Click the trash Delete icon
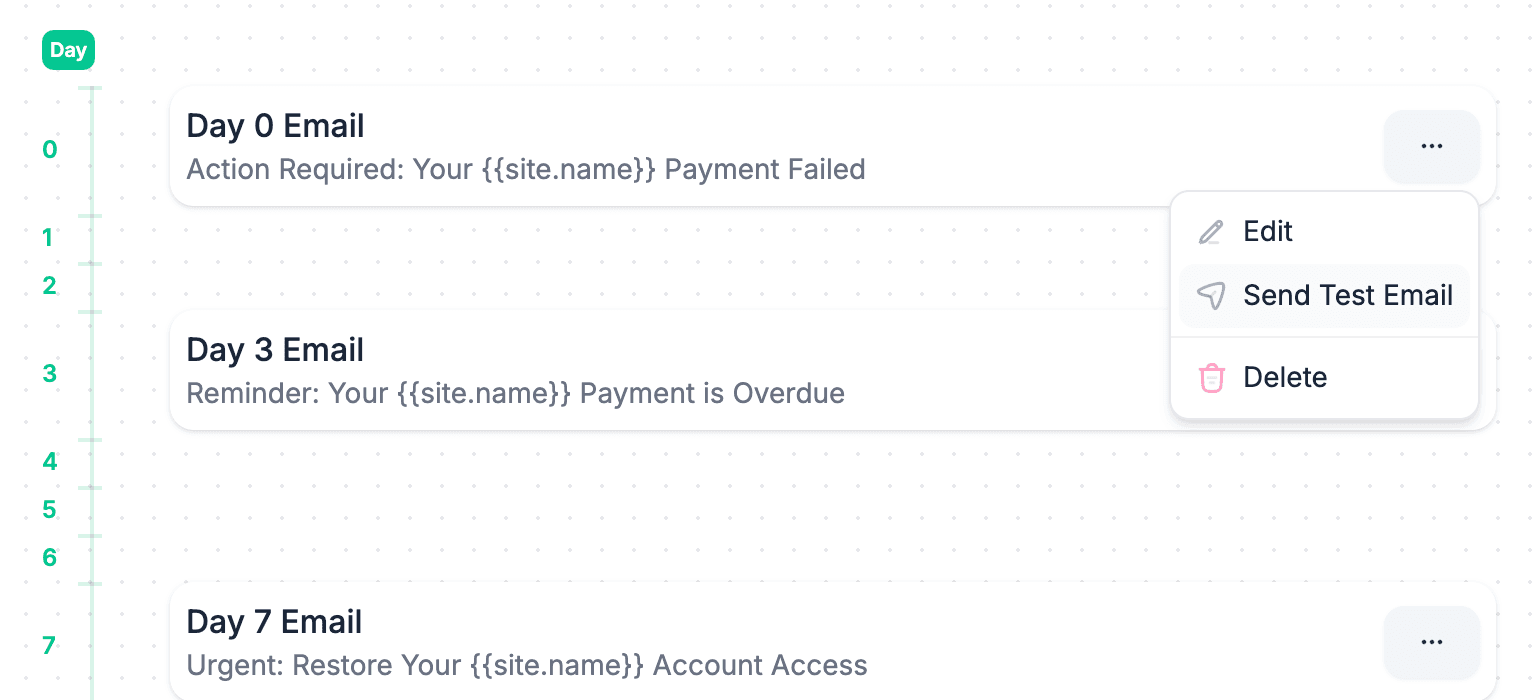The image size is (1540, 700). (1211, 377)
